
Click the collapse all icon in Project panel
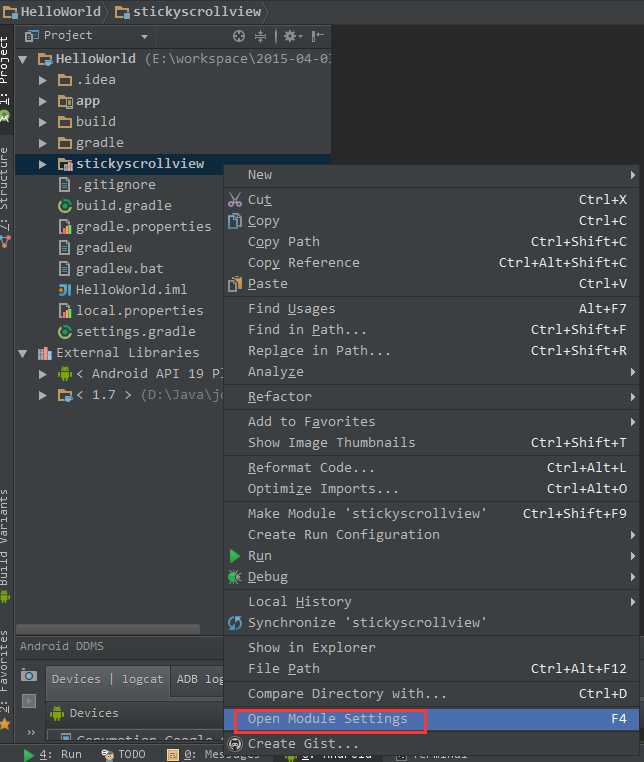[x=260, y=36]
